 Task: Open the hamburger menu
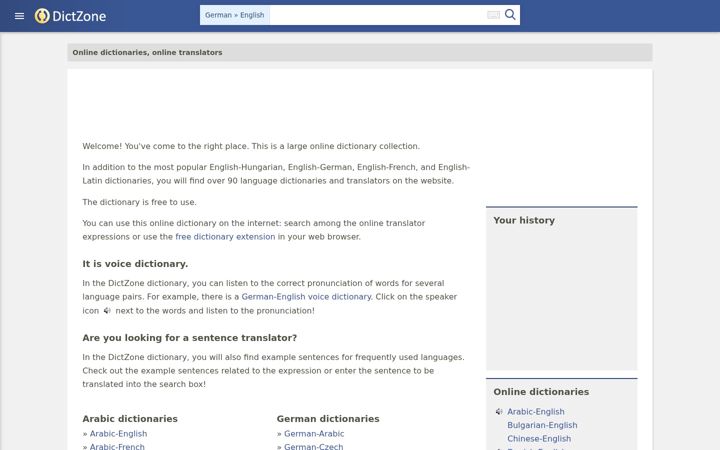point(19,16)
